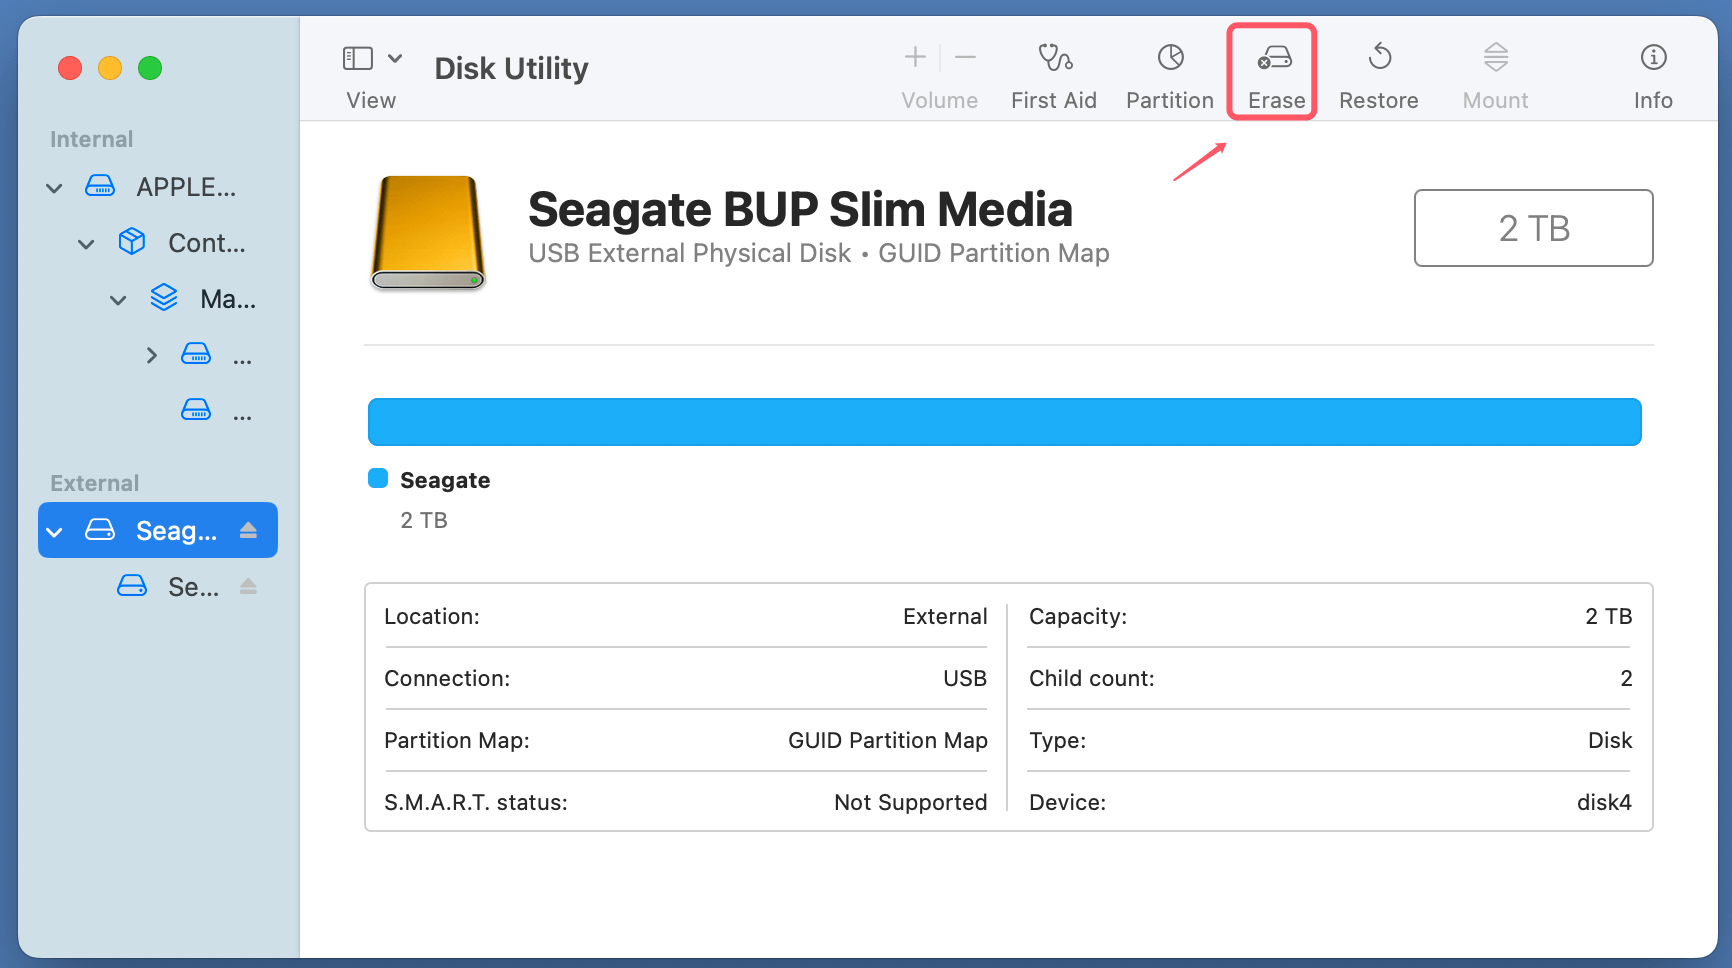
Task: Click the Mount toolbar icon
Action: 1495,72
